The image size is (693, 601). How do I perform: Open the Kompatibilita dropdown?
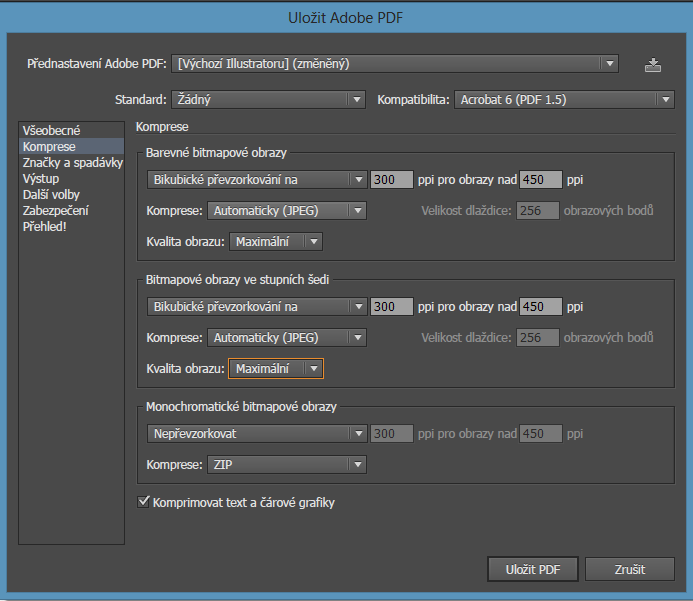coord(564,99)
